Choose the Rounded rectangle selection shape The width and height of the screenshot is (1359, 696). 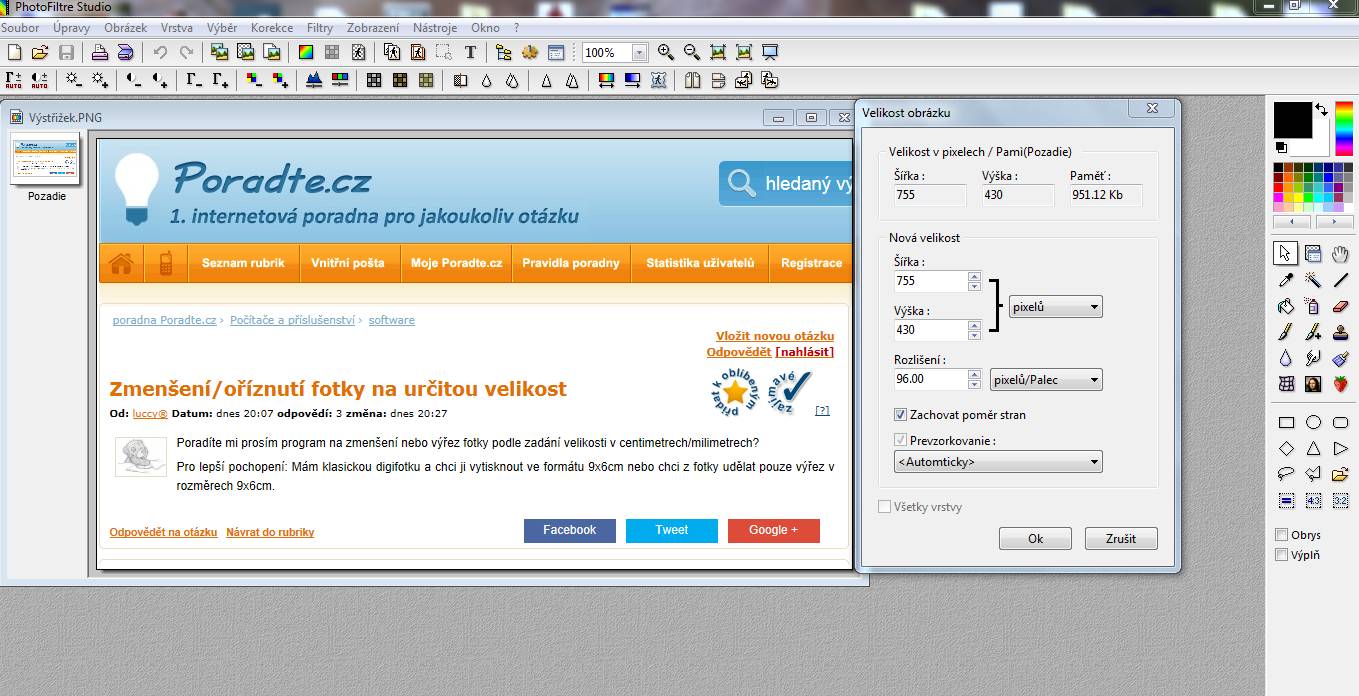[x=1340, y=423]
